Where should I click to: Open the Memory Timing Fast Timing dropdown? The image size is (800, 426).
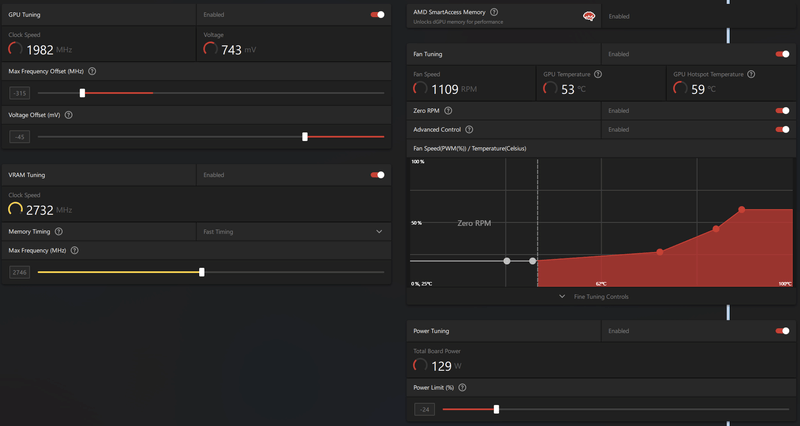click(x=293, y=232)
